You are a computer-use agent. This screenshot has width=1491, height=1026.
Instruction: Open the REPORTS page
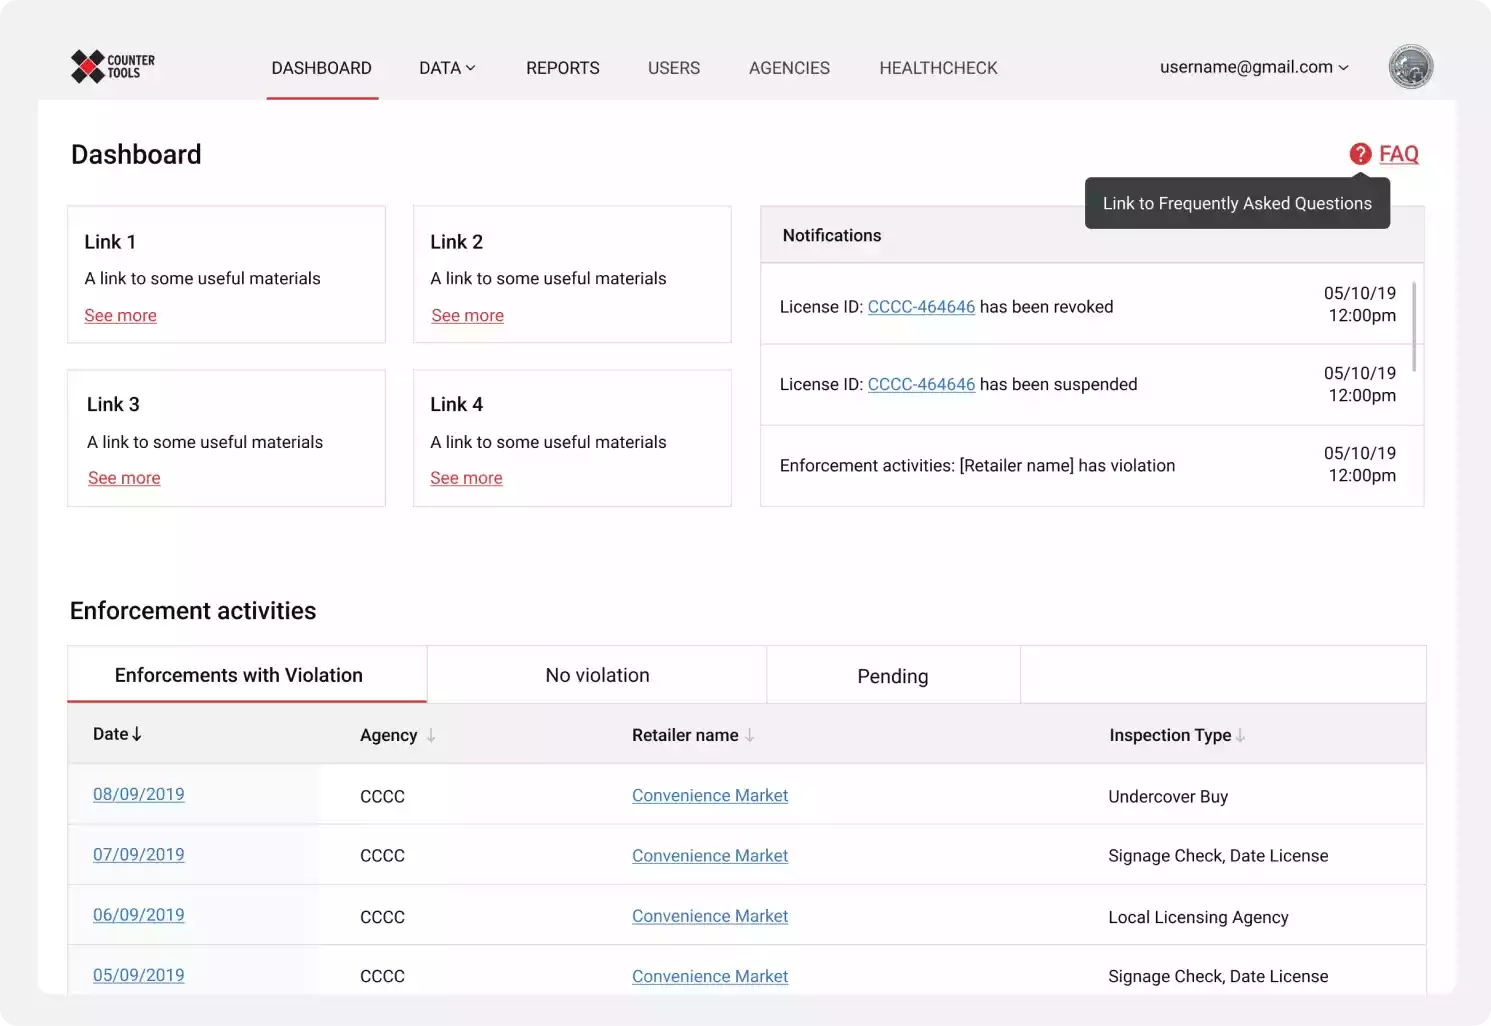tap(563, 68)
